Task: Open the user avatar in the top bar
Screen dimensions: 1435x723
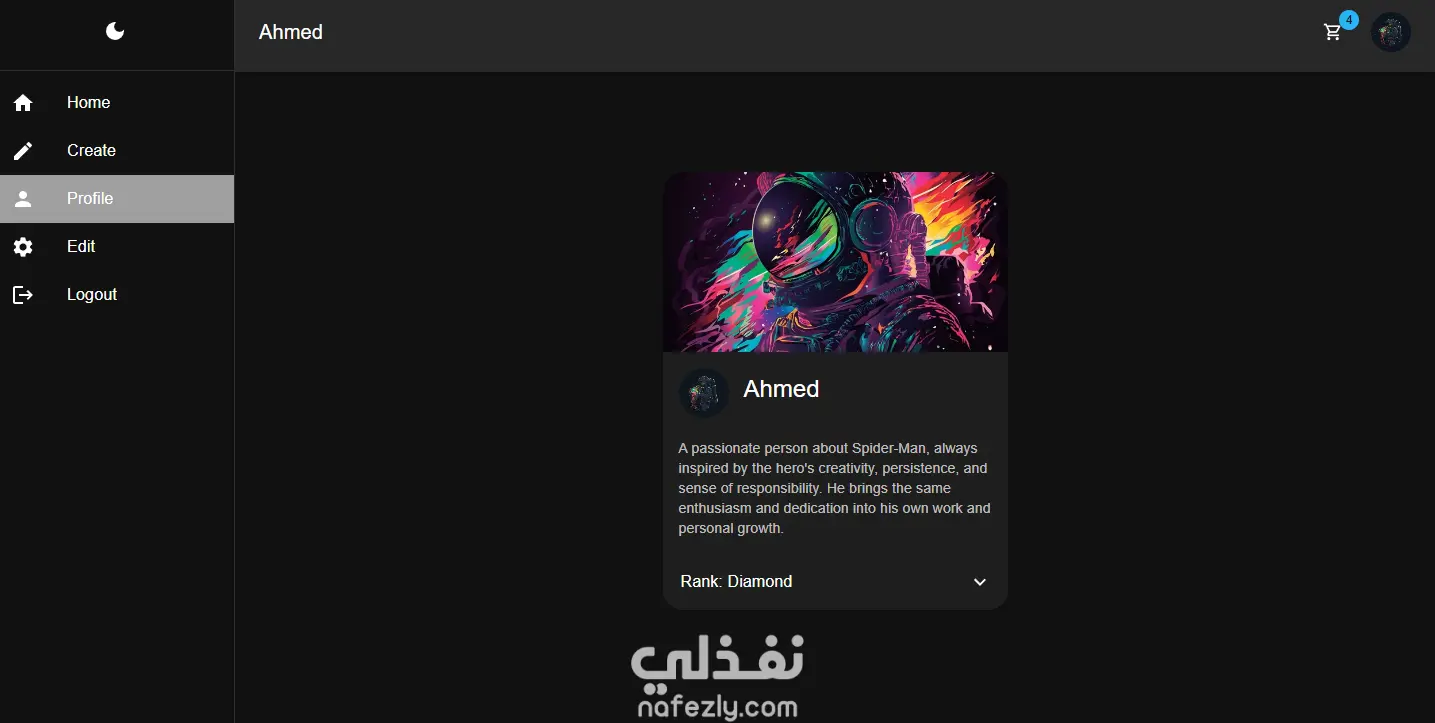Action: (x=1391, y=33)
